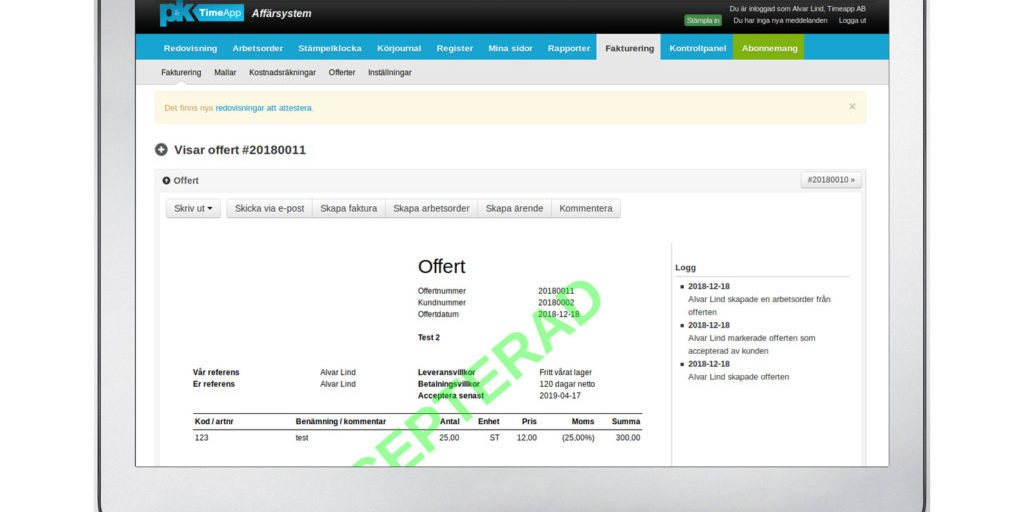
Task: Collapse the Offert panel arrow icon
Action: click(x=166, y=181)
